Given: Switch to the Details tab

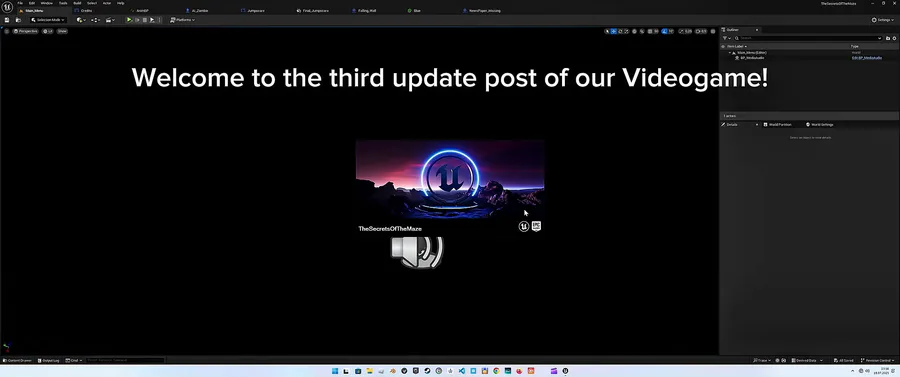Looking at the screenshot, I should (x=732, y=125).
